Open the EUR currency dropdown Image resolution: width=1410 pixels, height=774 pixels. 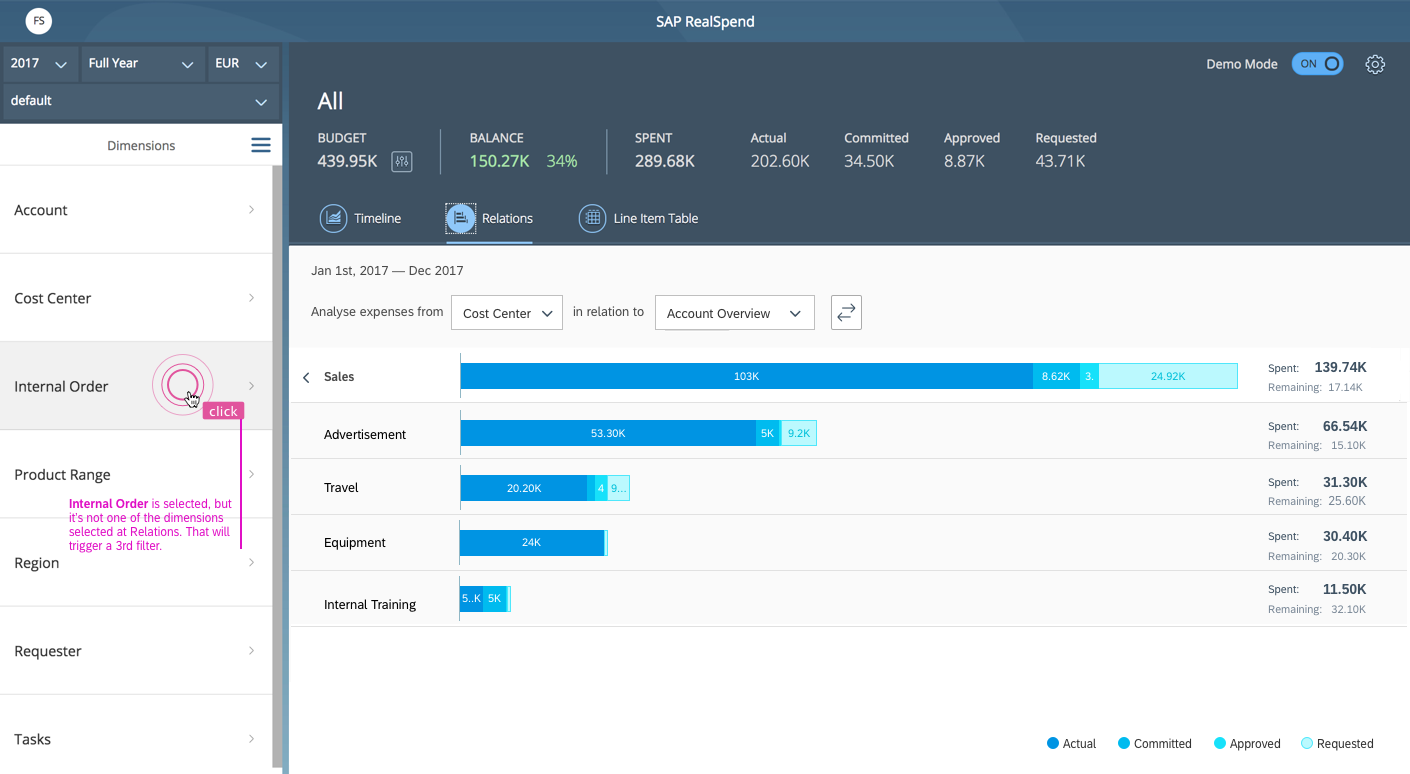[x=242, y=63]
